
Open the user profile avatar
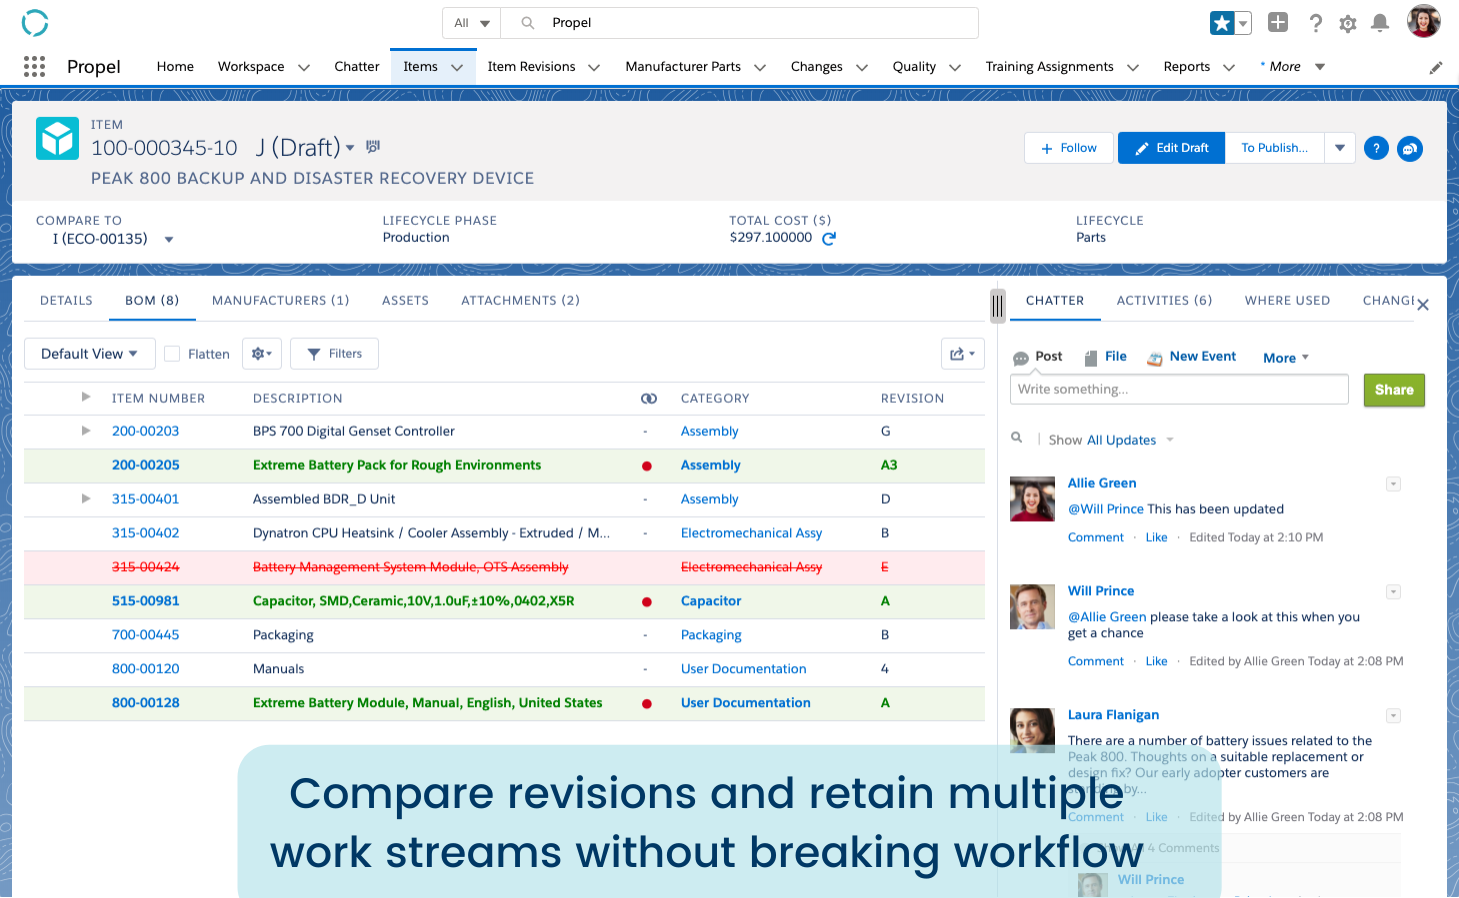point(1423,21)
